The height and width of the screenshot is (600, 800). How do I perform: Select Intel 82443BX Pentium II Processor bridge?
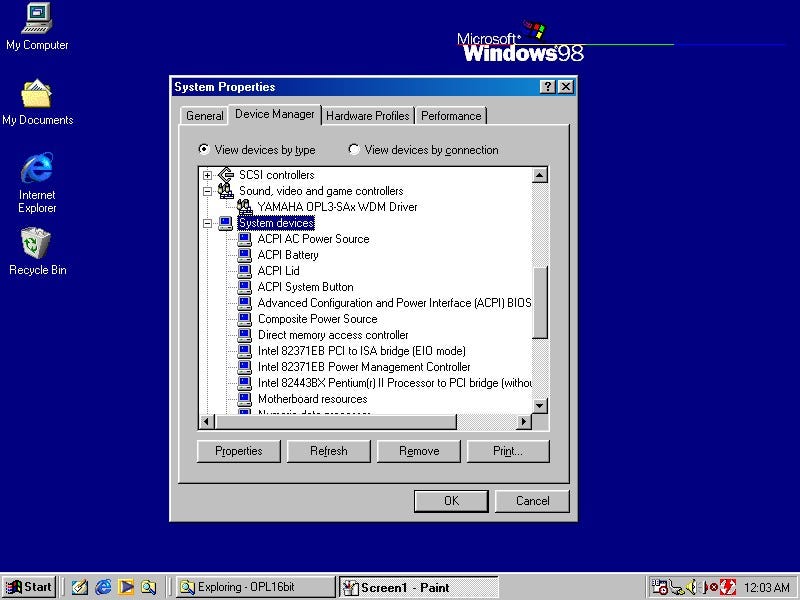[x=394, y=383]
